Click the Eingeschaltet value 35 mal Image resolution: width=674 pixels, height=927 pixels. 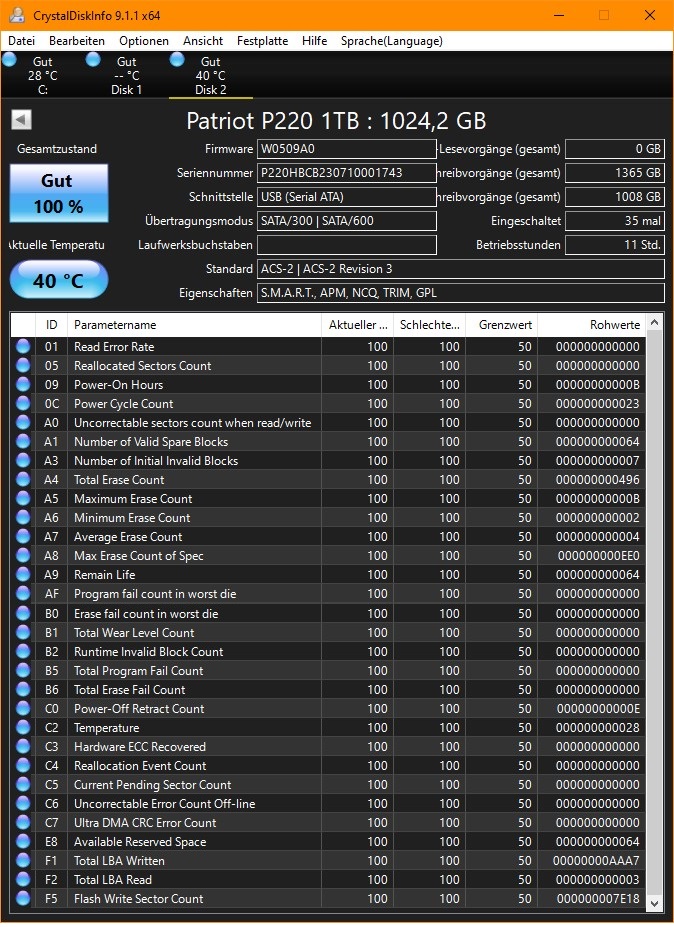[615, 221]
